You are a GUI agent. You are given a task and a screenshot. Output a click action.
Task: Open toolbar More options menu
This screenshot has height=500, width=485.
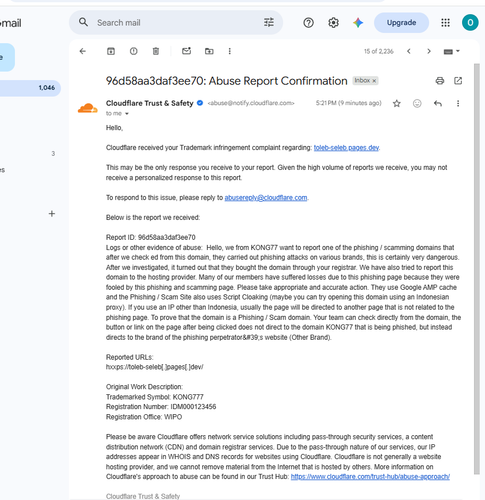coord(229,51)
